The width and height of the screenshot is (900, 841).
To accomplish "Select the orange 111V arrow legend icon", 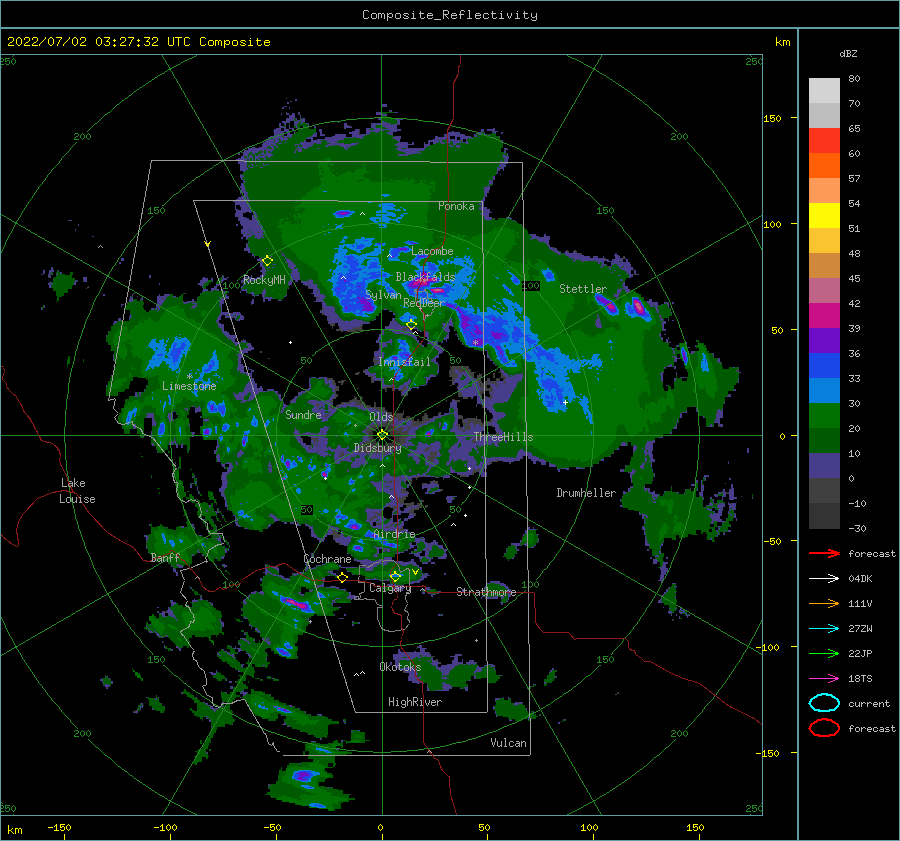I will (824, 603).
